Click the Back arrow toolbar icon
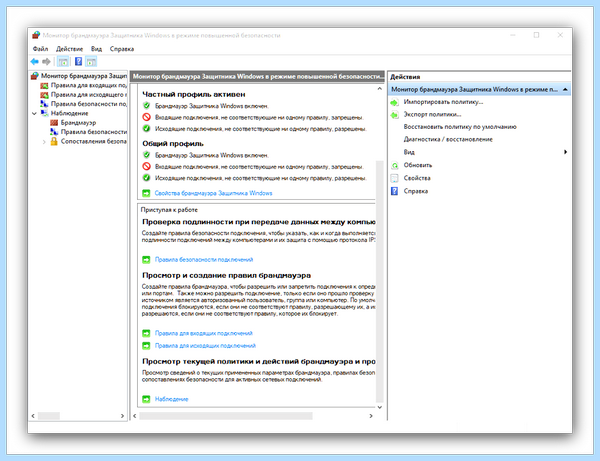The width and height of the screenshot is (600, 461). point(34,61)
